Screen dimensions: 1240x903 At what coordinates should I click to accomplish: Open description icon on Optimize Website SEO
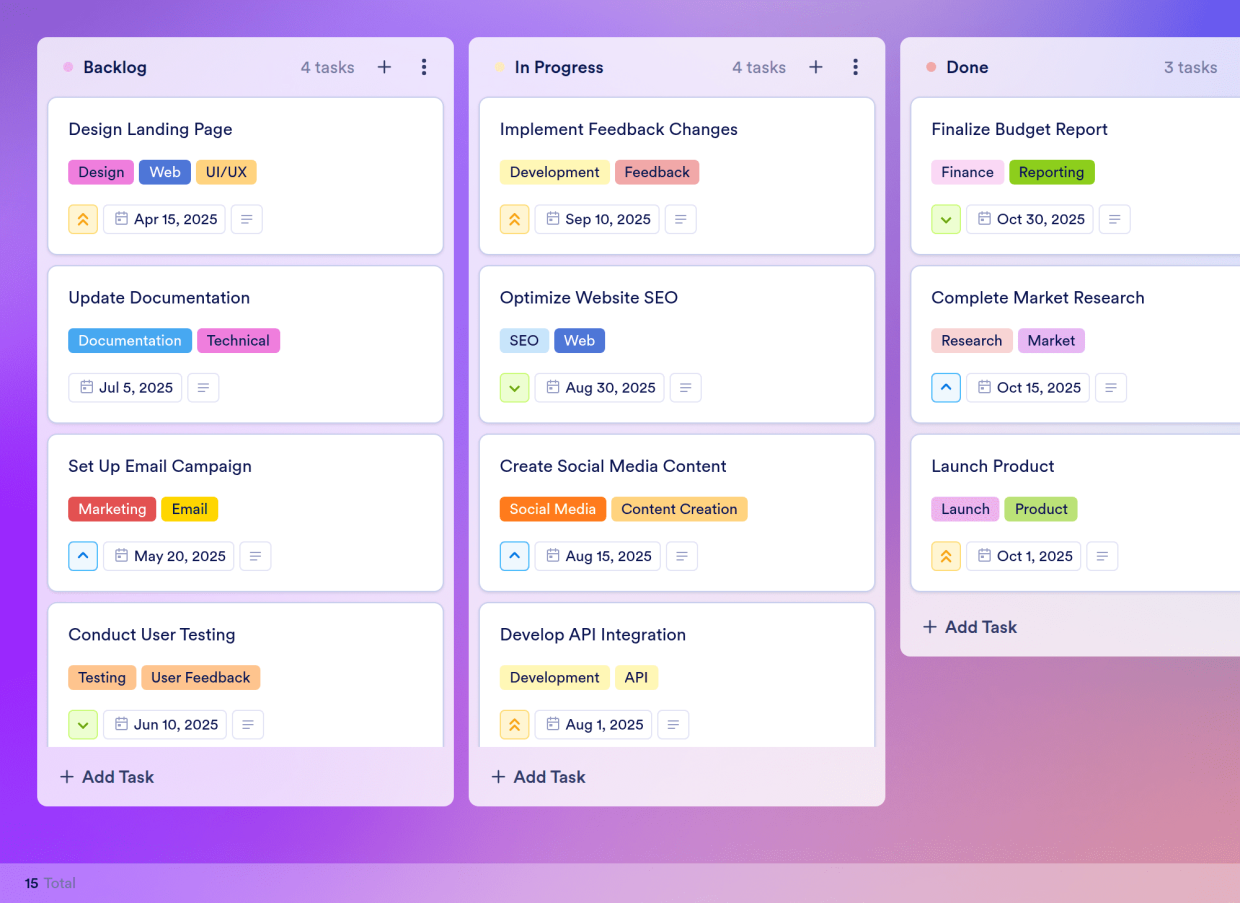click(x=685, y=387)
